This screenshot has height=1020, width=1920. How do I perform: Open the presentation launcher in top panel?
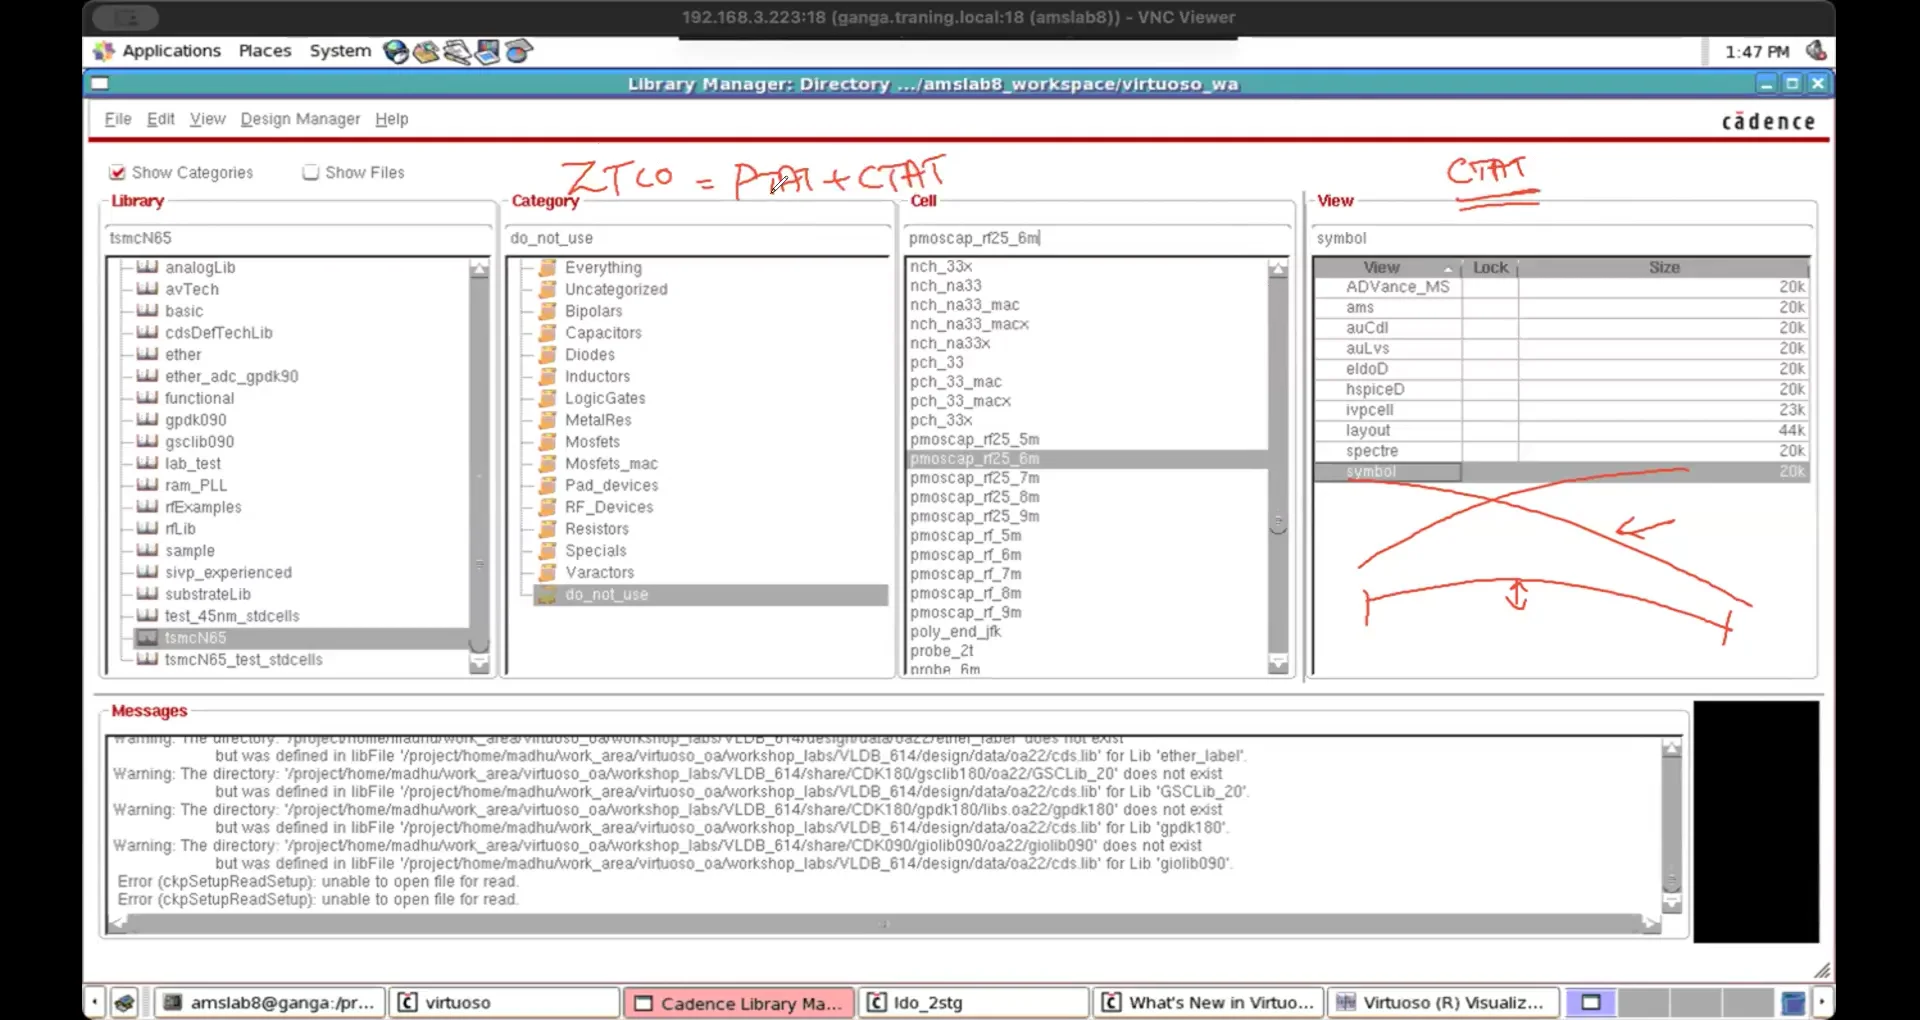click(487, 51)
